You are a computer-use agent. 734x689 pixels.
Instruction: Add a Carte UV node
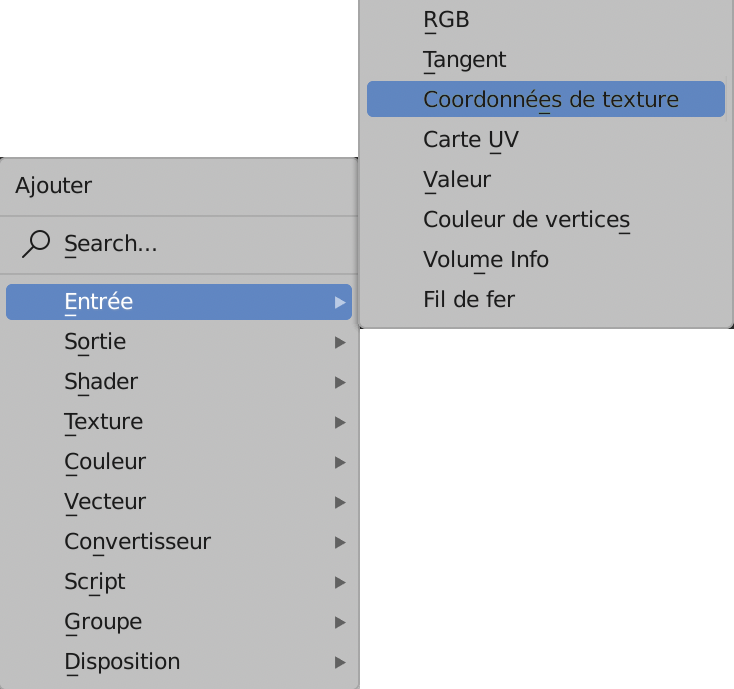471,140
